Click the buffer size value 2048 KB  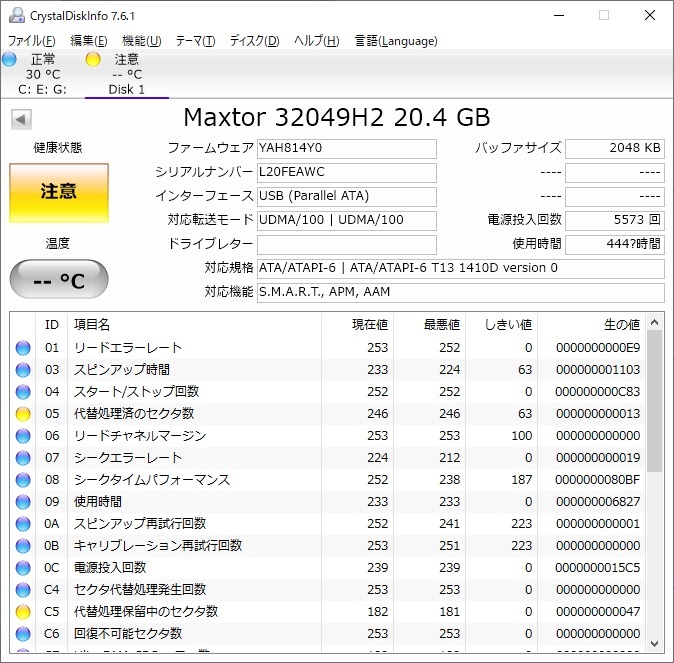tap(615, 148)
